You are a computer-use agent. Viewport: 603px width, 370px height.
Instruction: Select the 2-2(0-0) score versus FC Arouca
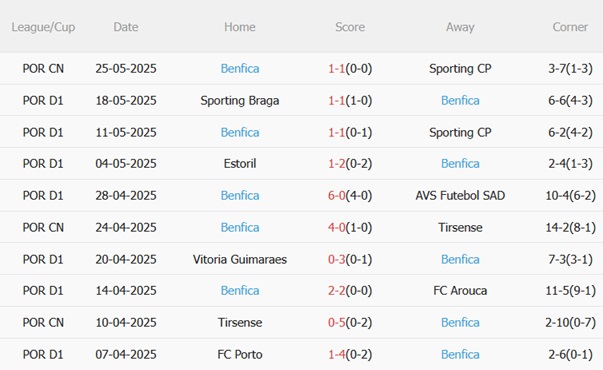350,290
